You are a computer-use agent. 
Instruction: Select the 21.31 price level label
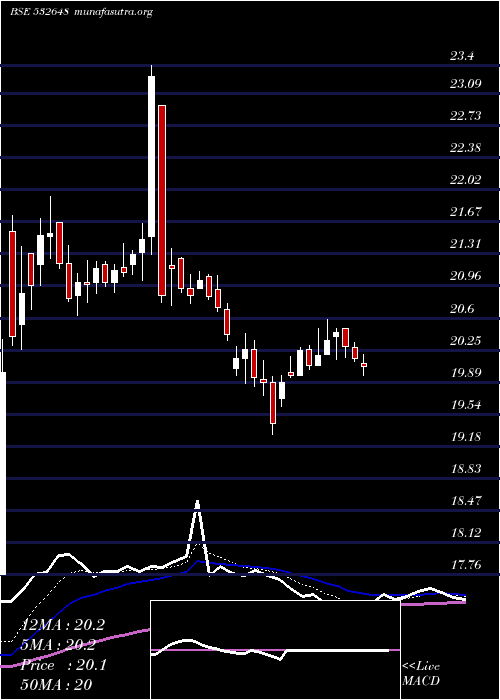[x=466, y=243]
